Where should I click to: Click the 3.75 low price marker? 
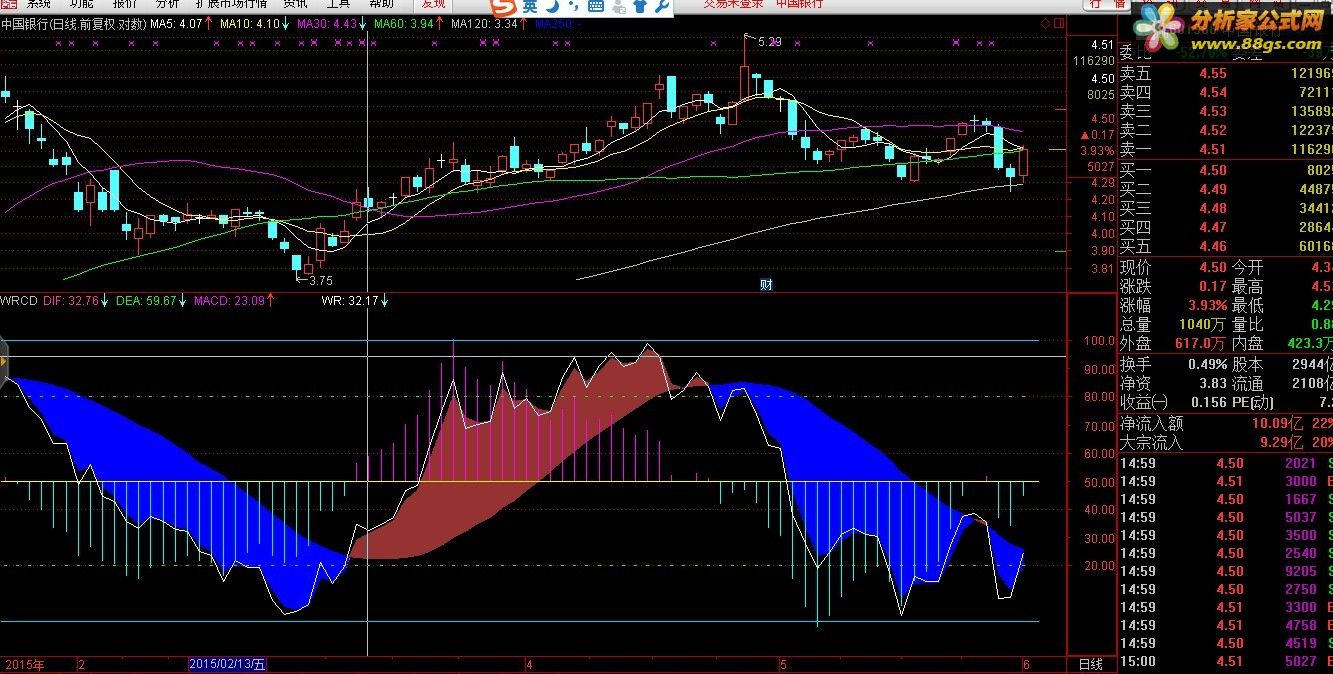click(x=320, y=281)
